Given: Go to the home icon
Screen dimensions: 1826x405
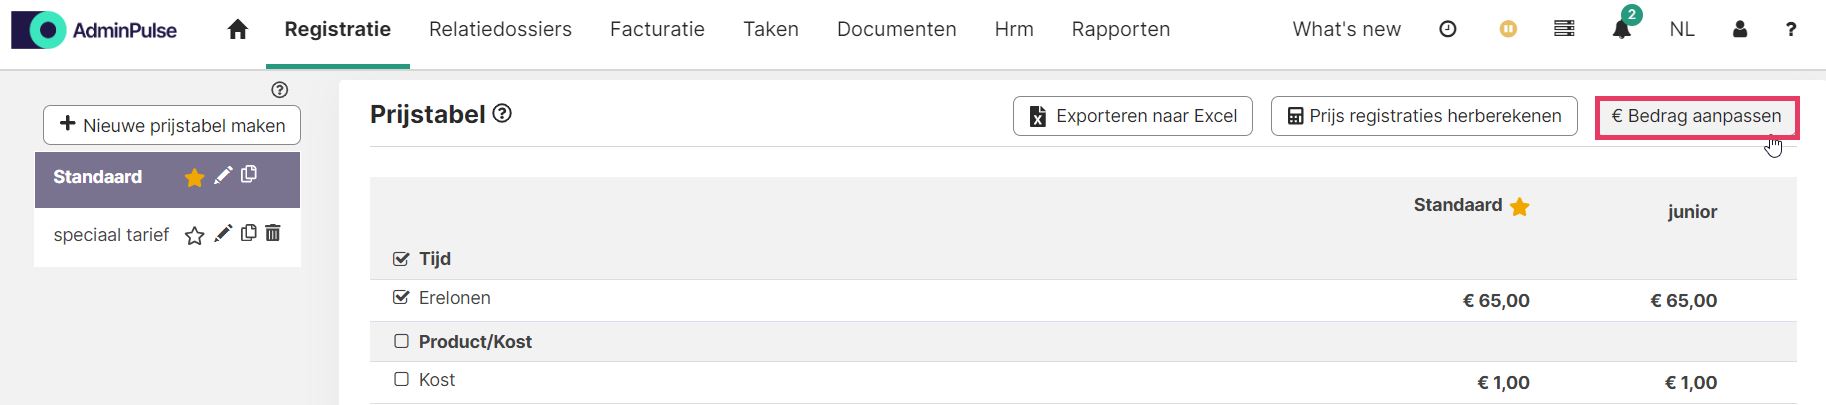Looking at the screenshot, I should pyautogui.click(x=237, y=29).
